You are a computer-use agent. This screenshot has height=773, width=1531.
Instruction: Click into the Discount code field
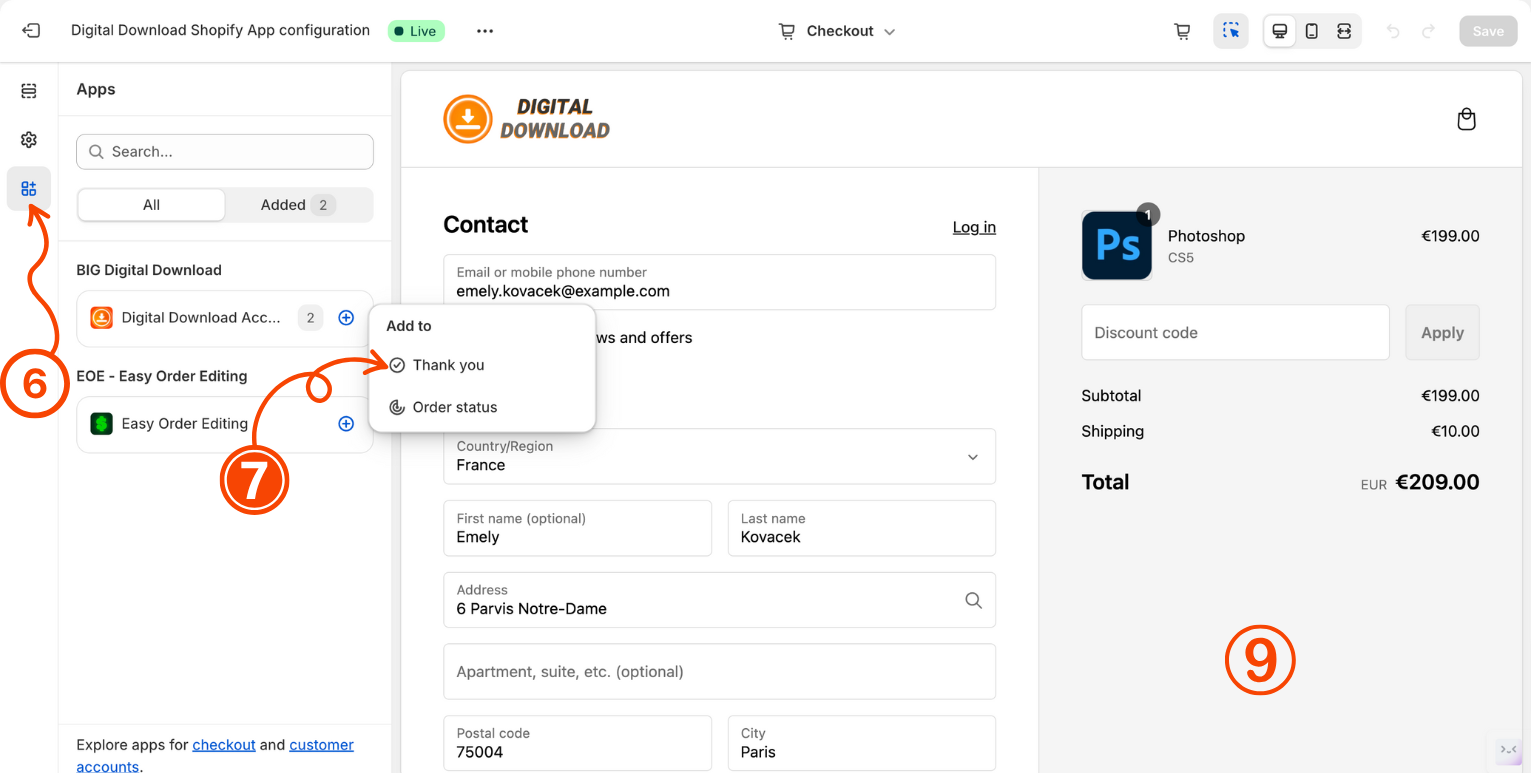pos(1235,333)
